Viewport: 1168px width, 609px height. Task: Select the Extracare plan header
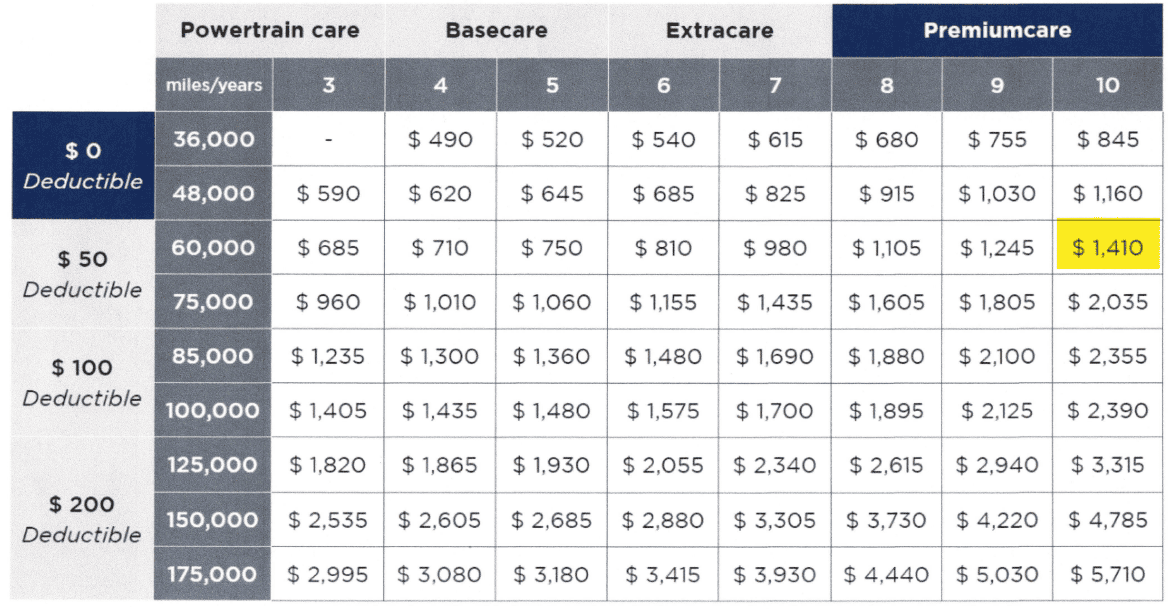[720, 31]
